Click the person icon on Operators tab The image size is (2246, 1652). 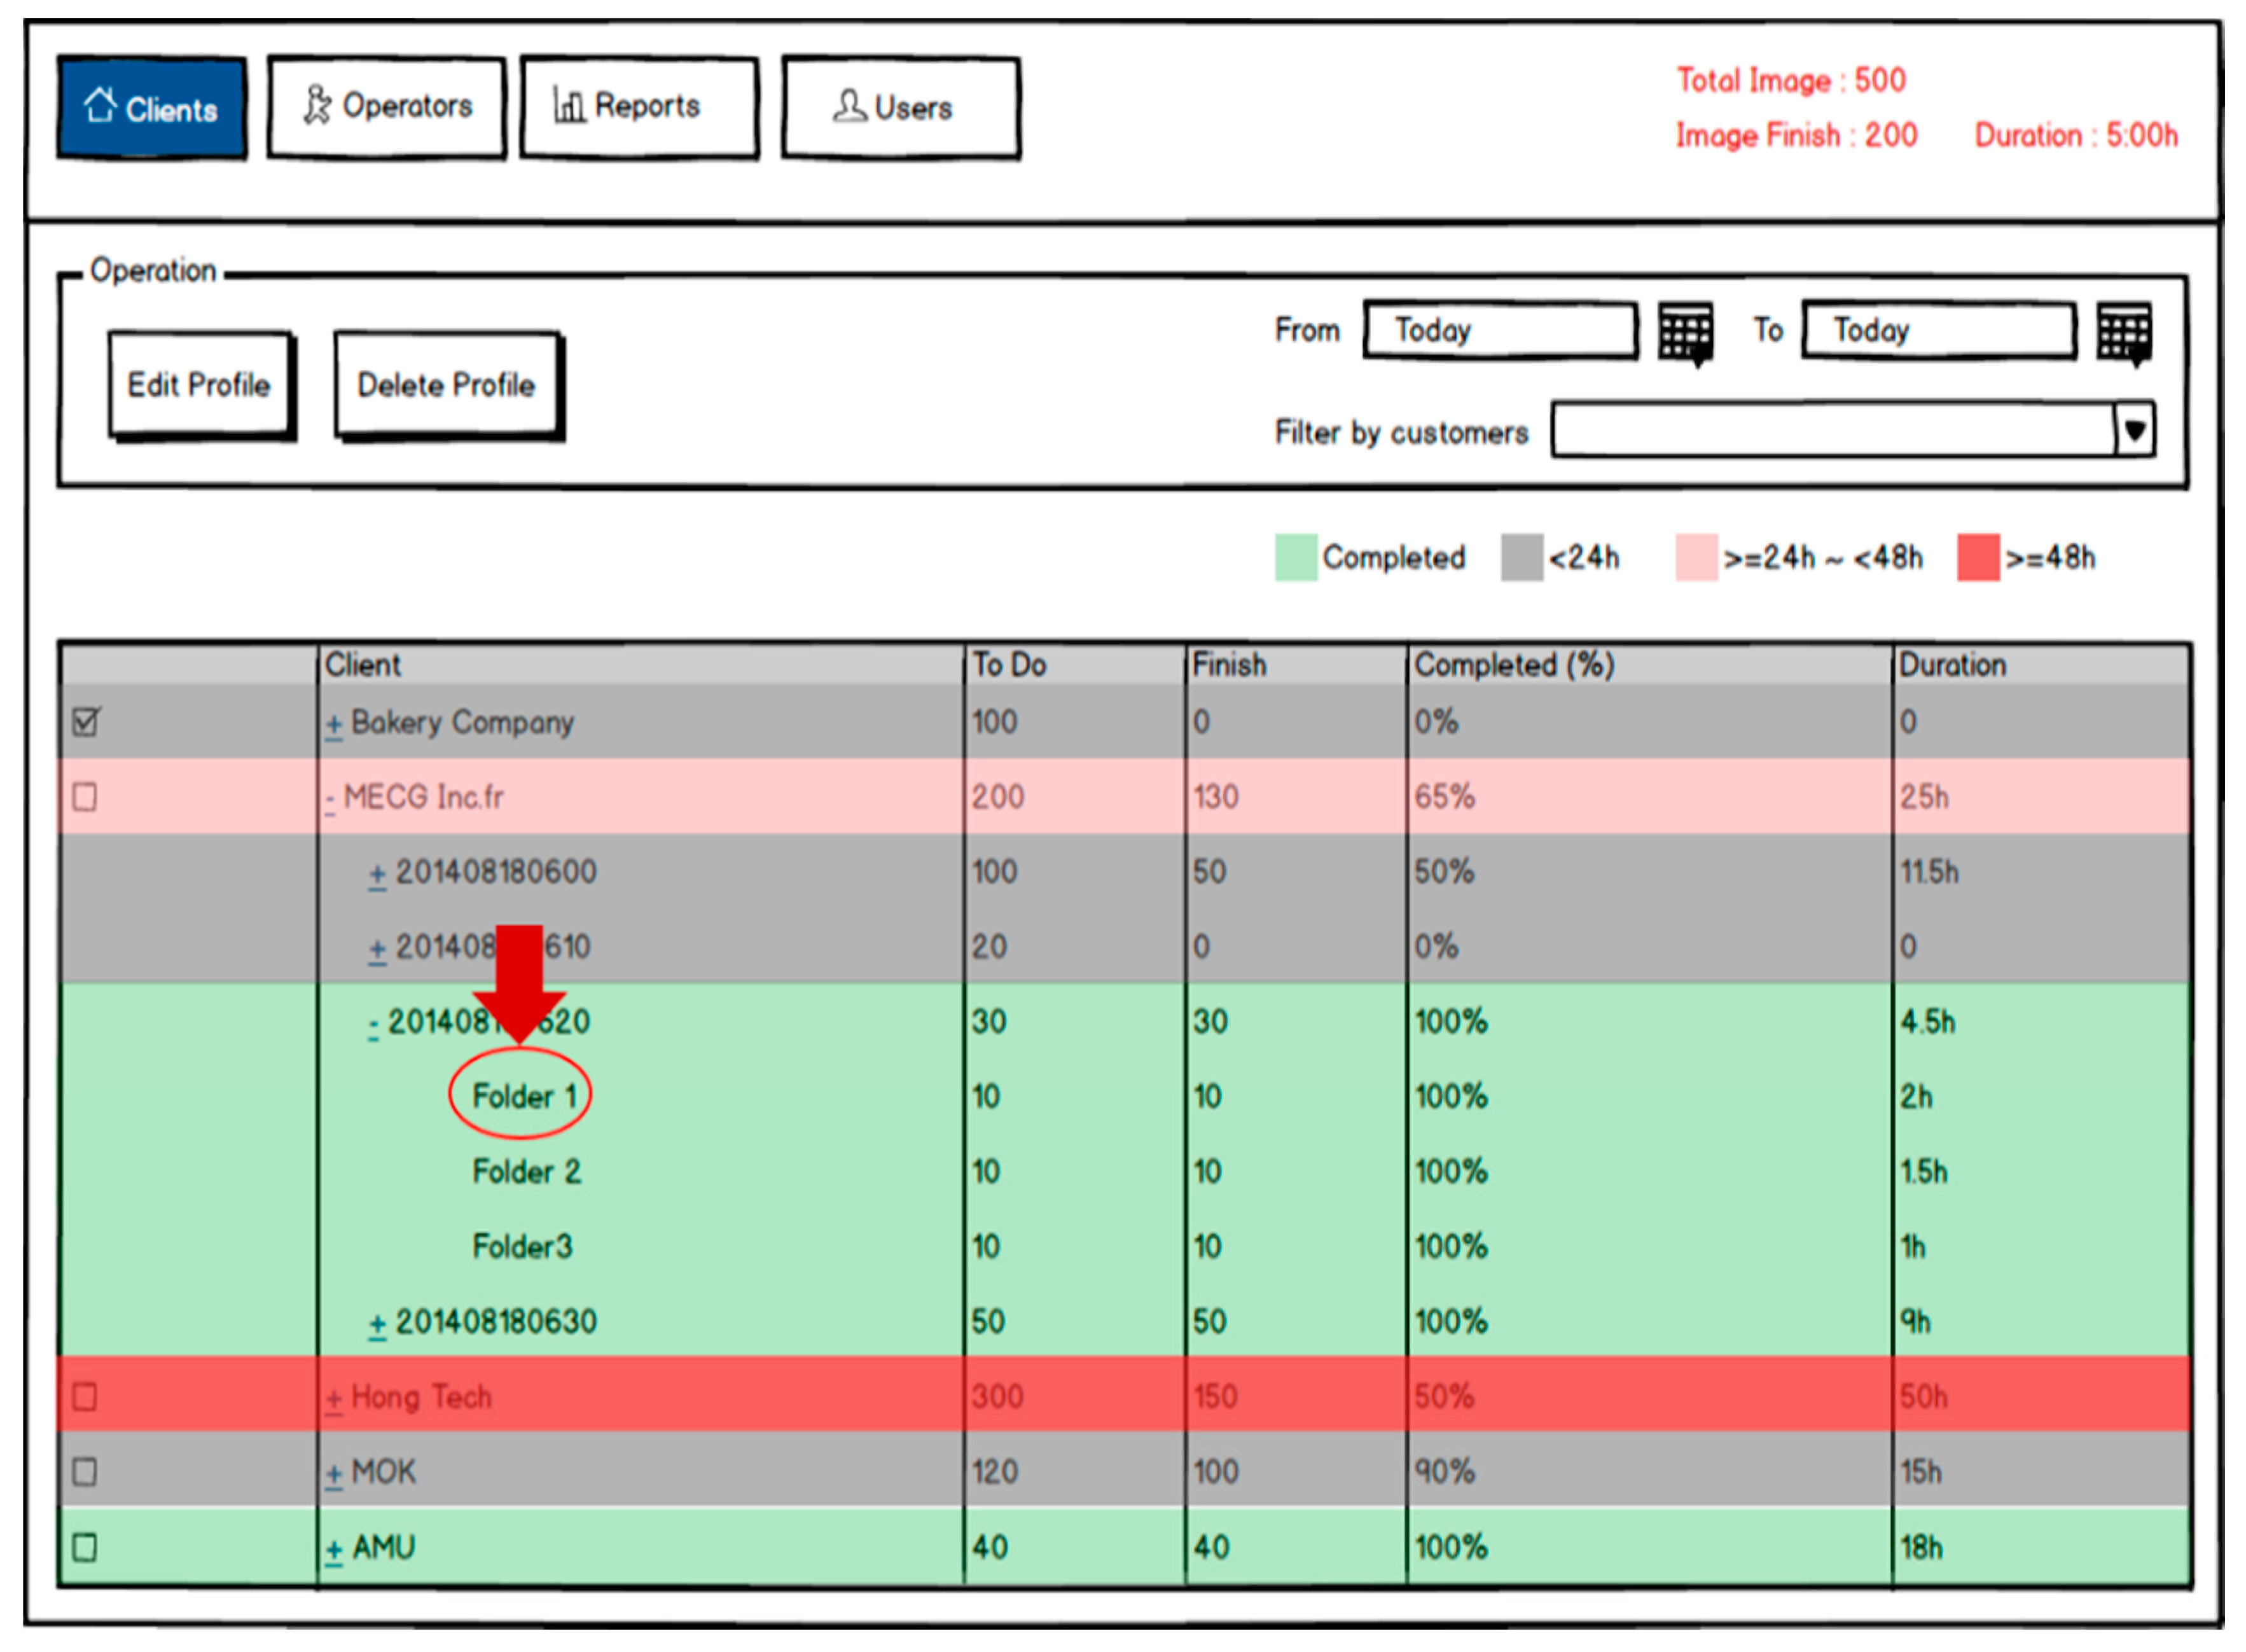point(317,104)
